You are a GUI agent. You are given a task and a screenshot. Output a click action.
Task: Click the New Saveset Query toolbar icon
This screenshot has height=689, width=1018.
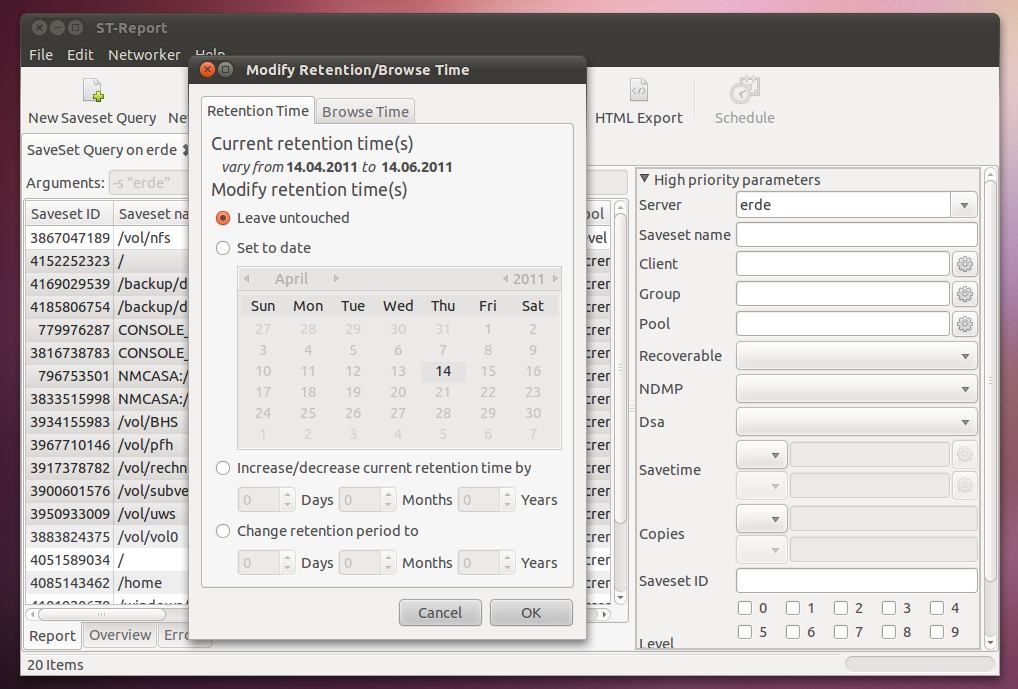[93, 90]
